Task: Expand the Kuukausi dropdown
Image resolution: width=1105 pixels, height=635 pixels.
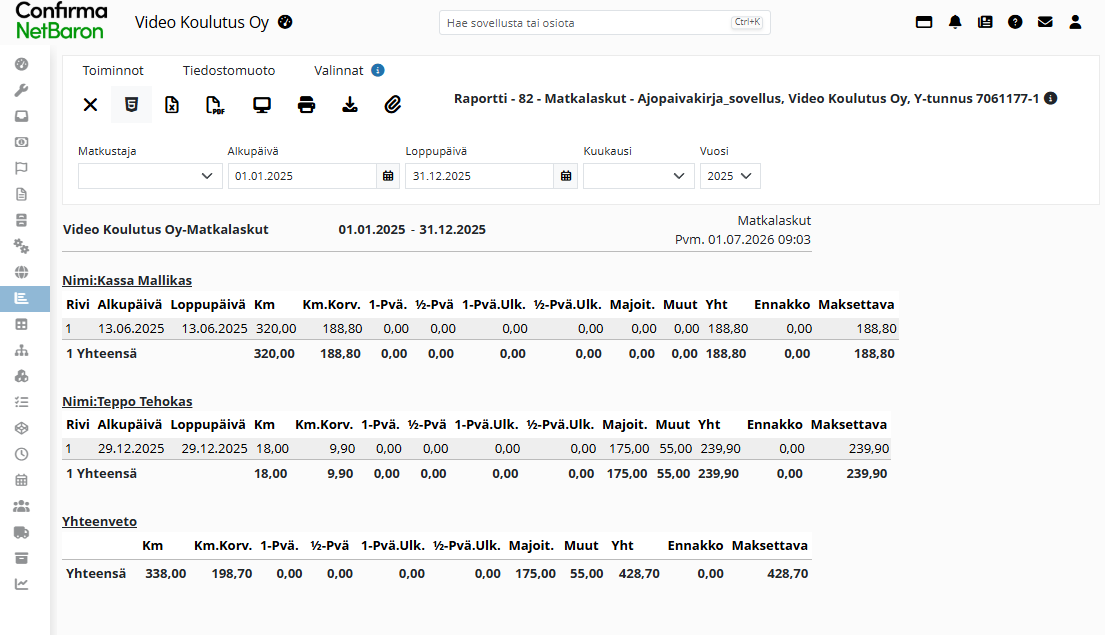Action: [x=638, y=176]
